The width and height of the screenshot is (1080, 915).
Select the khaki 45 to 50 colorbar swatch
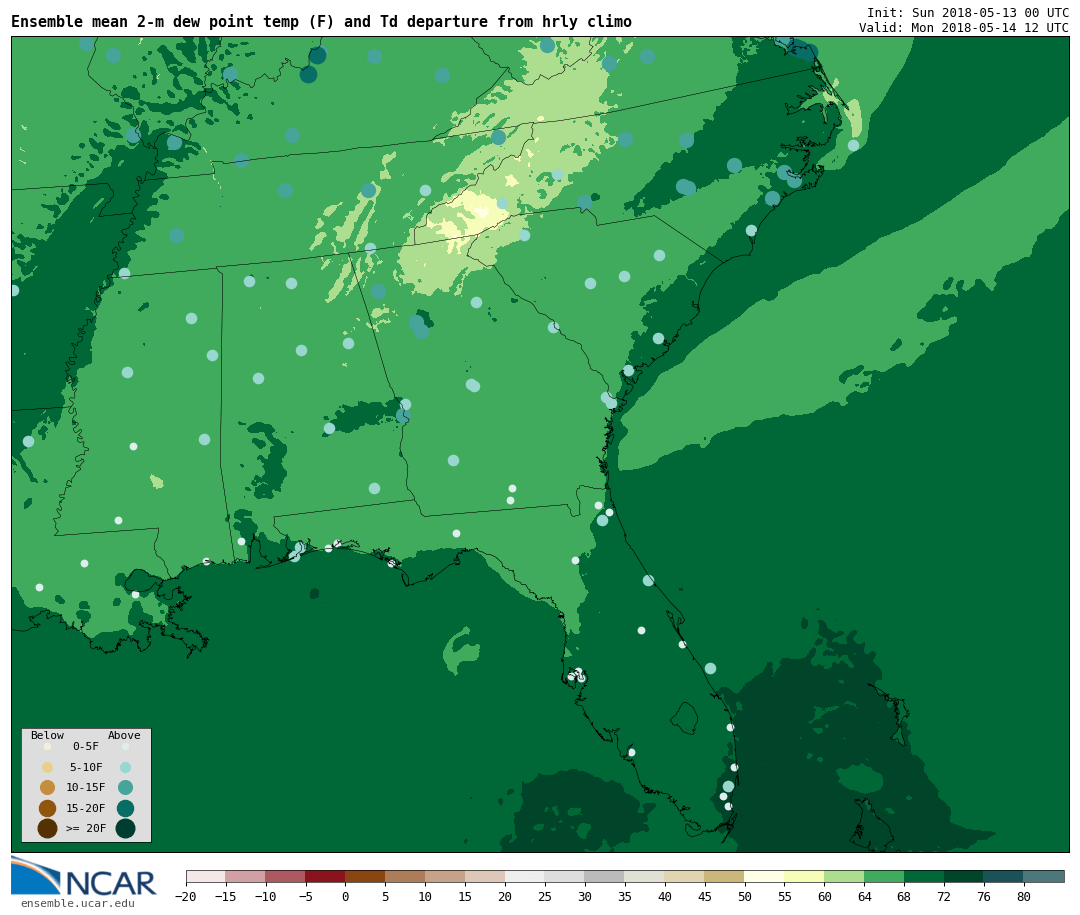725,876
